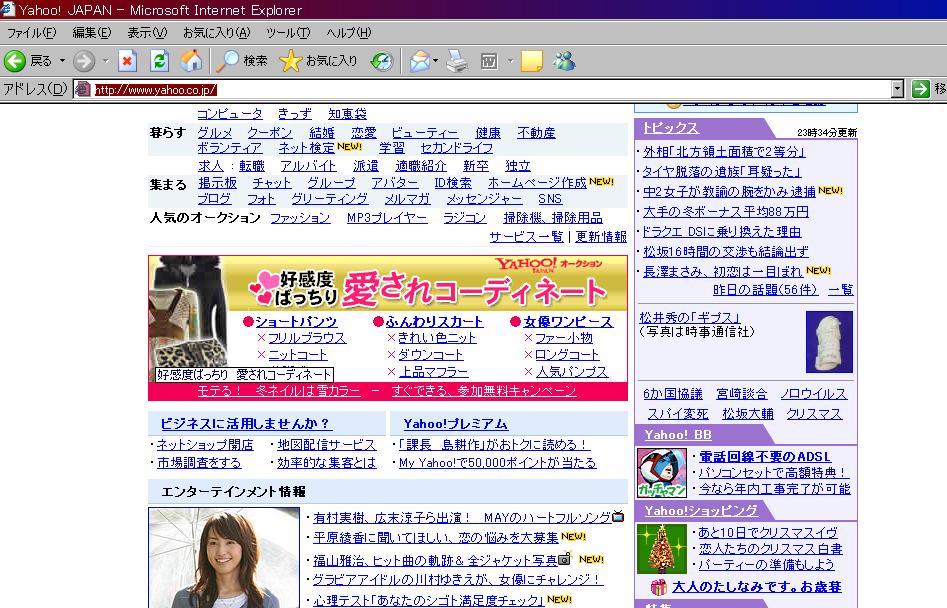
Task: Open the ネット検定 link
Action: [306, 148]
